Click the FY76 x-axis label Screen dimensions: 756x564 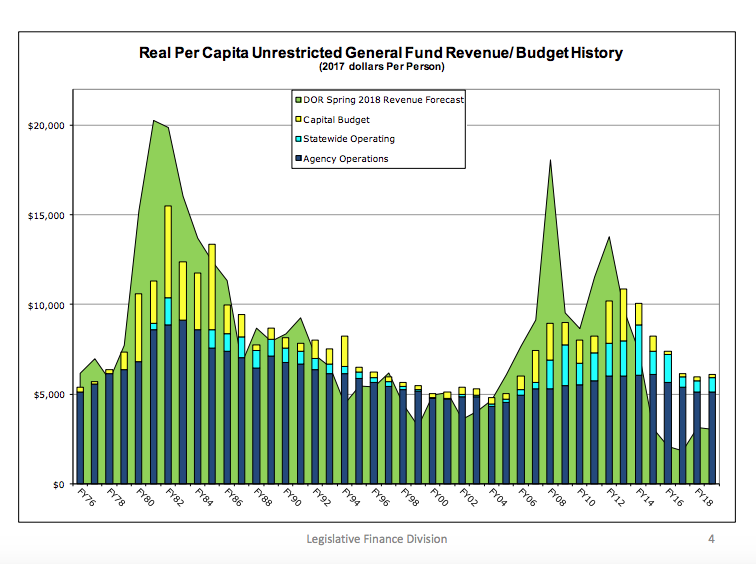pos(87,497)
